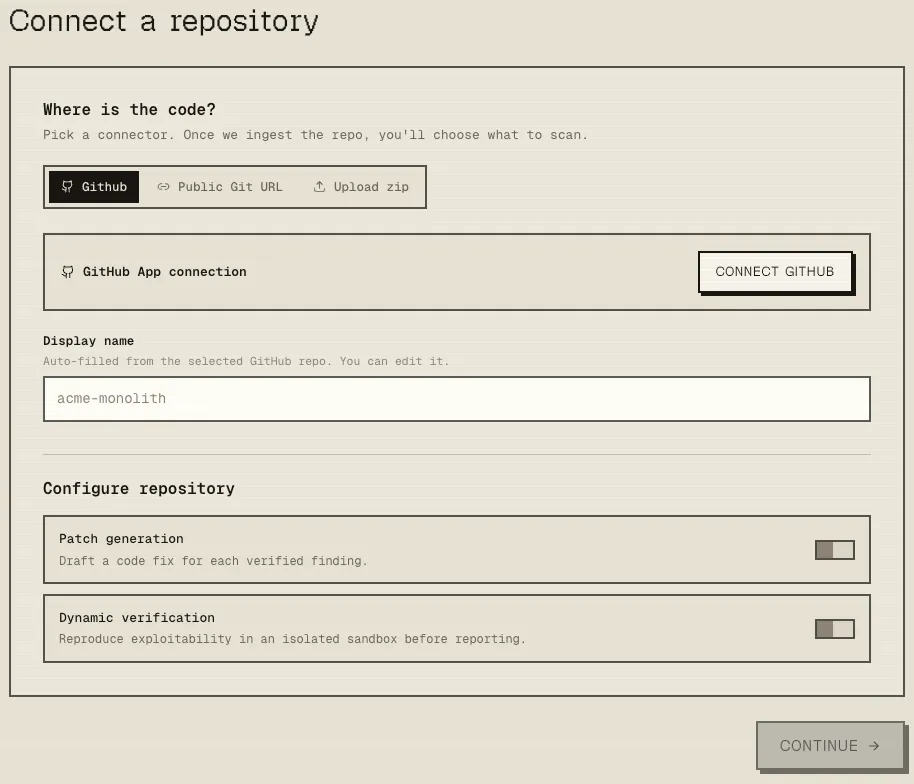This screenshot has height=784, width=914.
Task: Click the upload icon in Upload zip
Action: pyautogui.click(x=319, y=187)
